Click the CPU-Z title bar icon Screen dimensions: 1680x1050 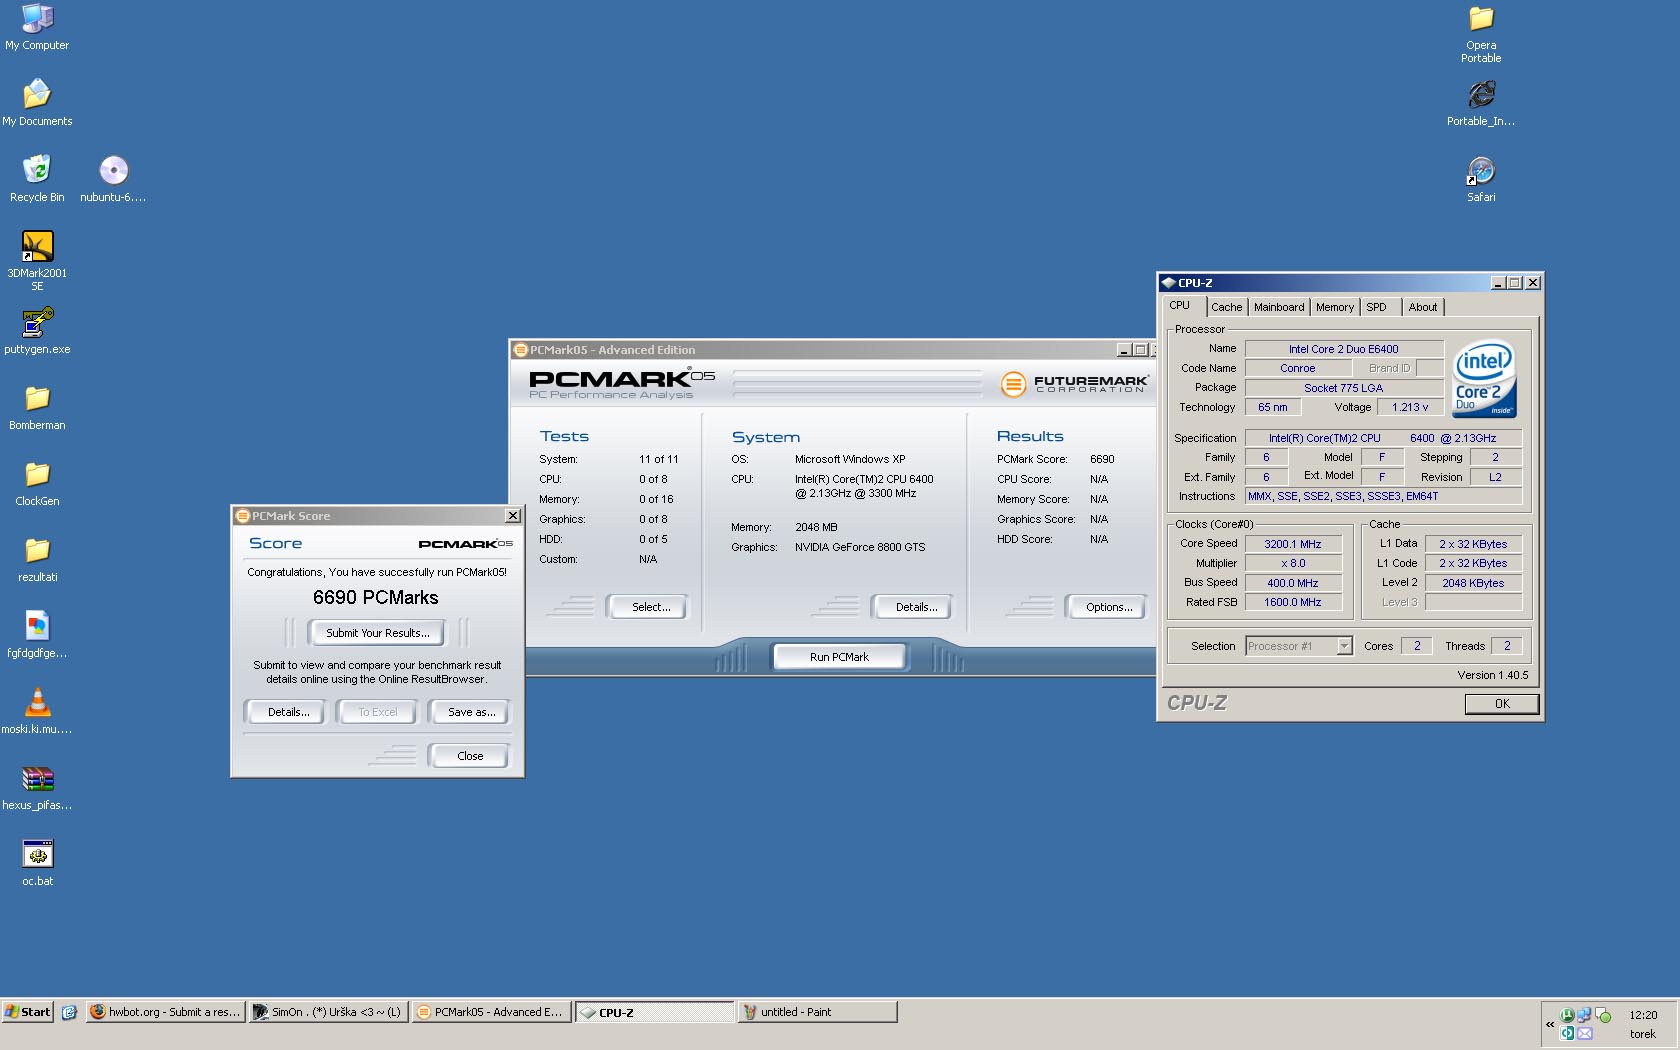click(x=1168, y=283)
